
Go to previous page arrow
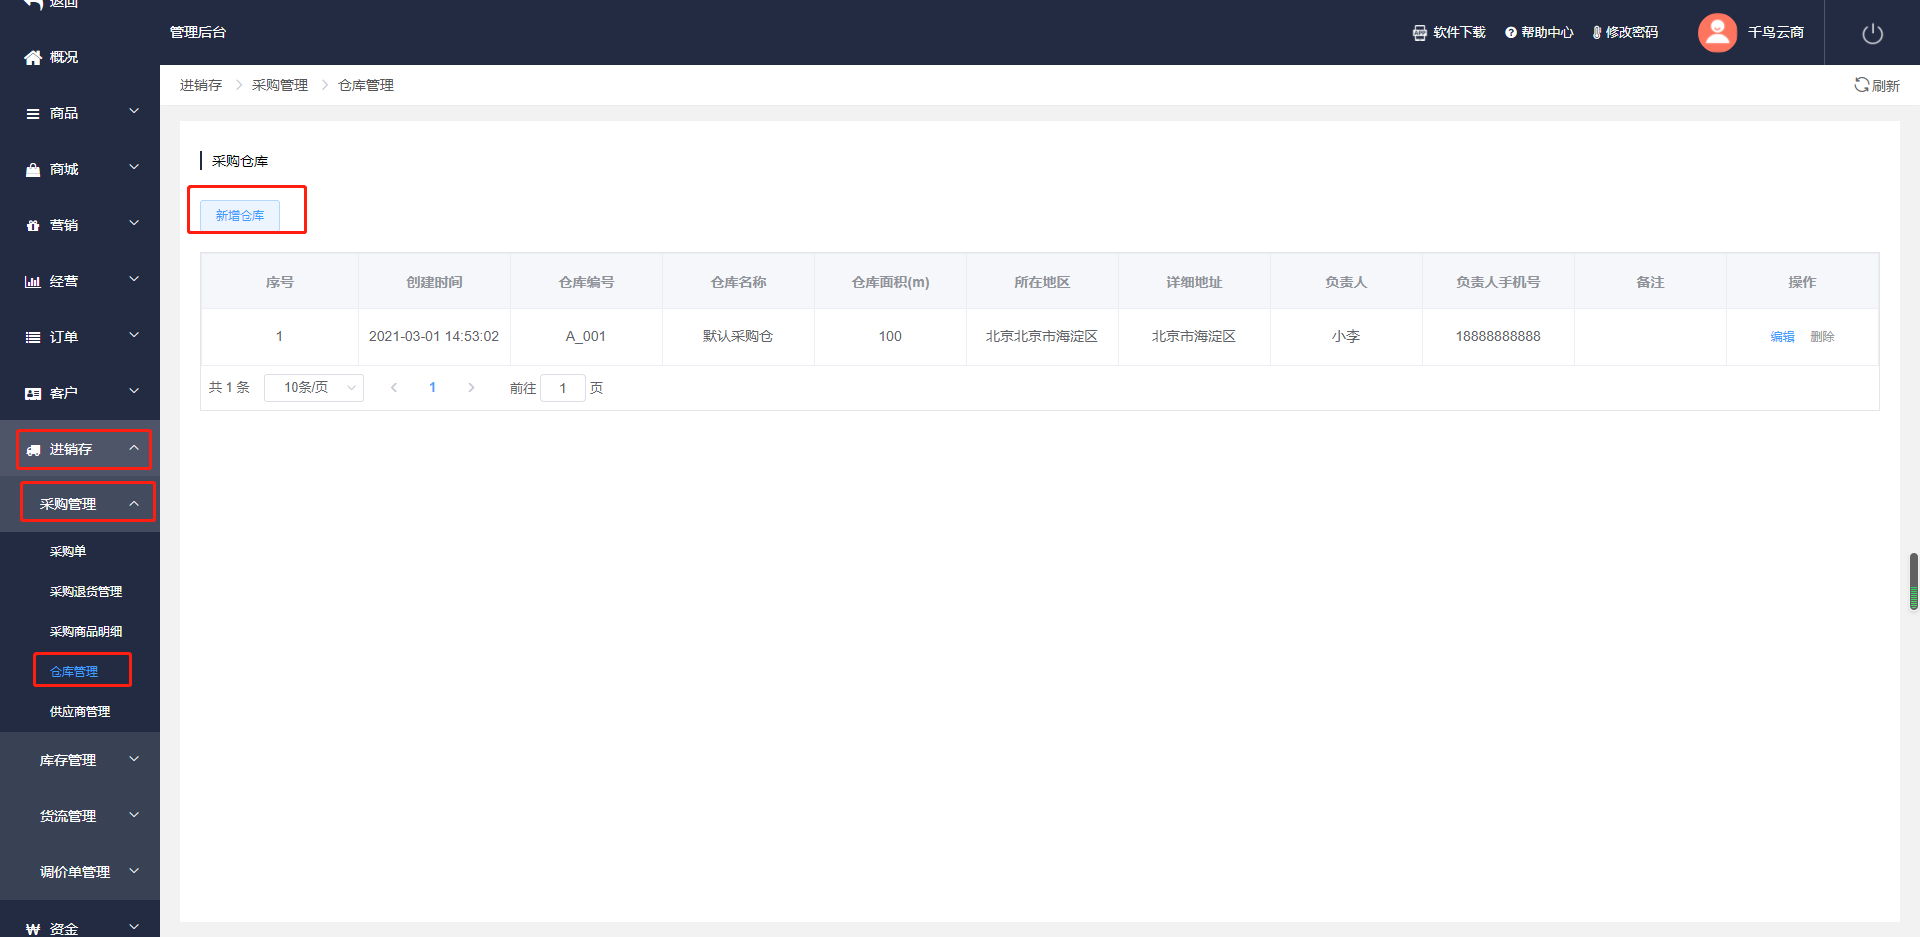(x=394, y=388)
